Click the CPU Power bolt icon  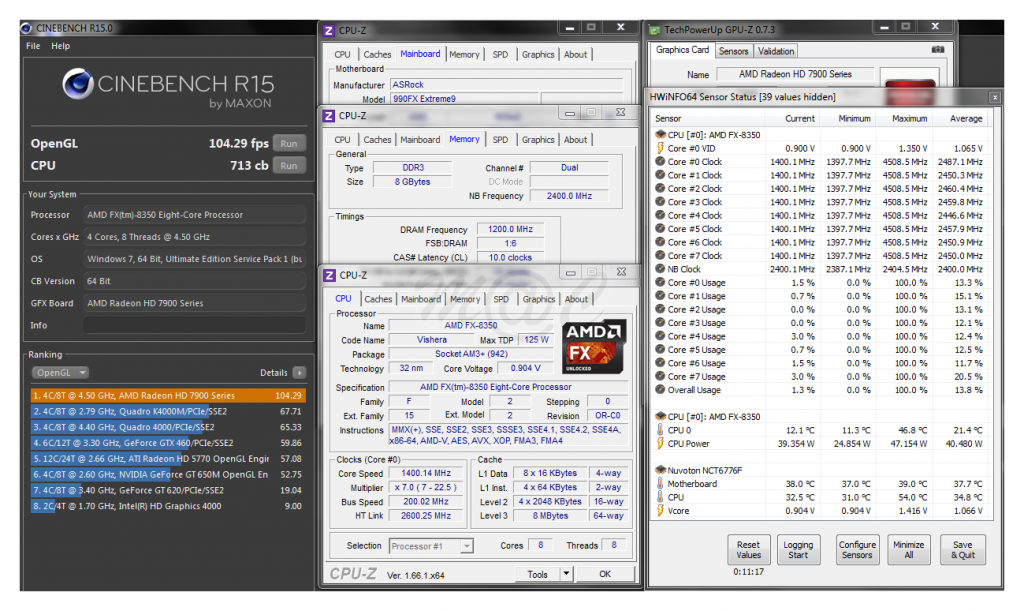pos(660,443)
